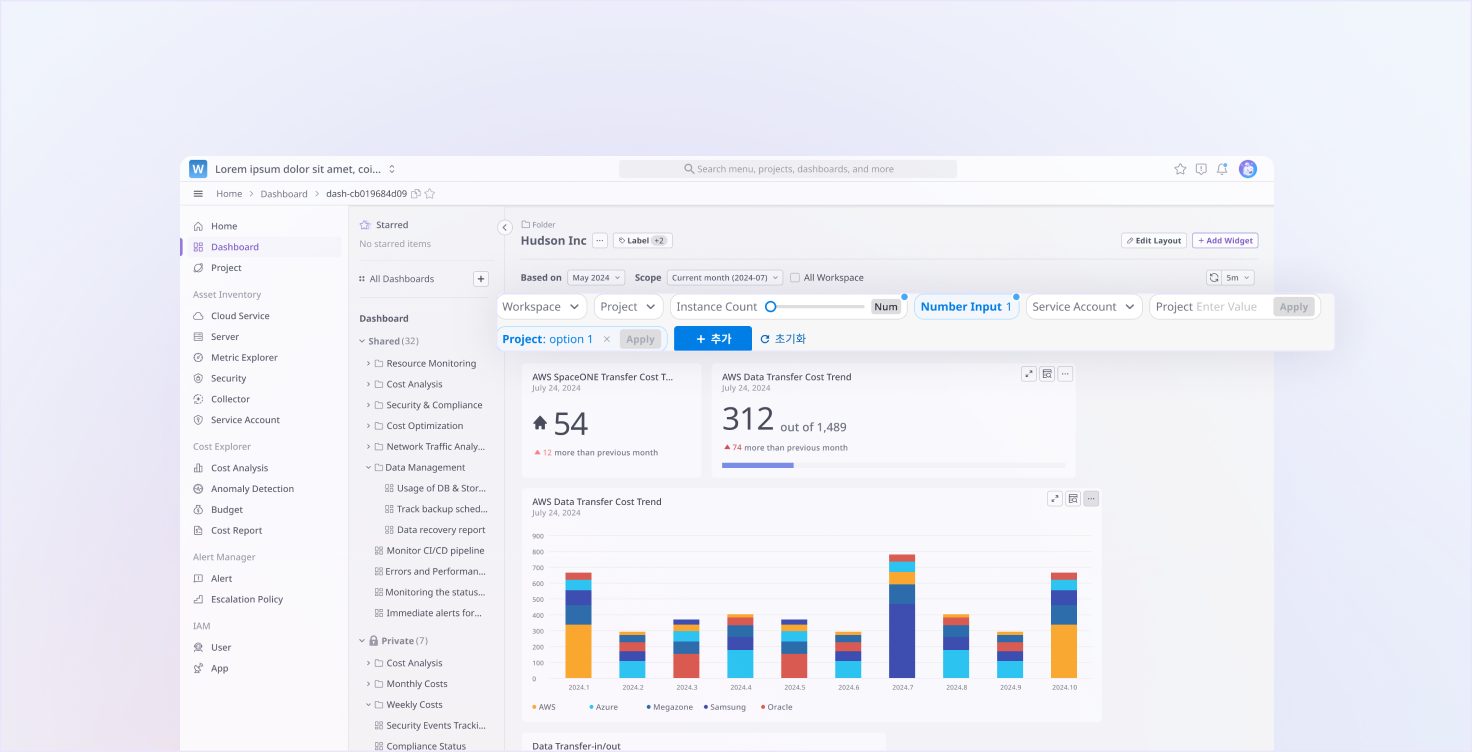Enable the All Workspace checkbox
Viewport: 1472px width, 752px height.
[795, 278]
